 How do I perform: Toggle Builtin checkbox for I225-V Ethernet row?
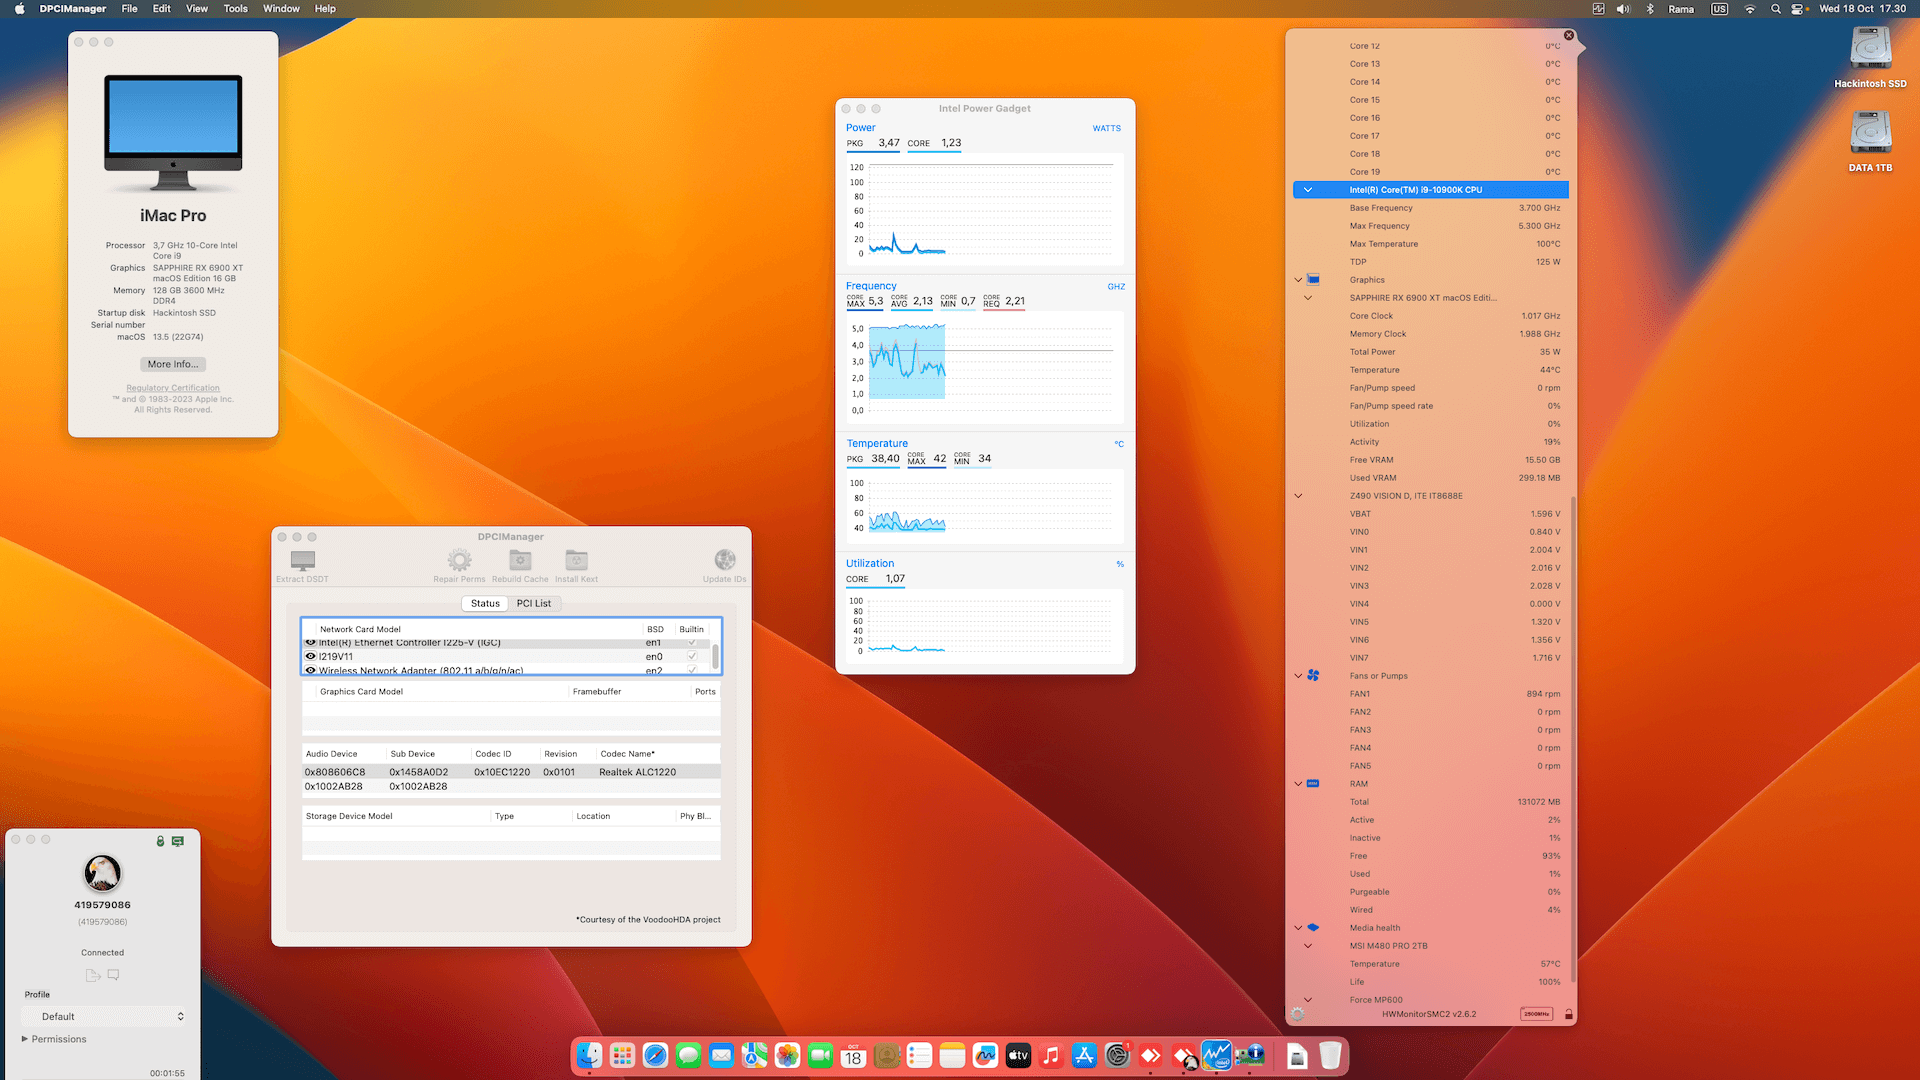pos(692,643)
